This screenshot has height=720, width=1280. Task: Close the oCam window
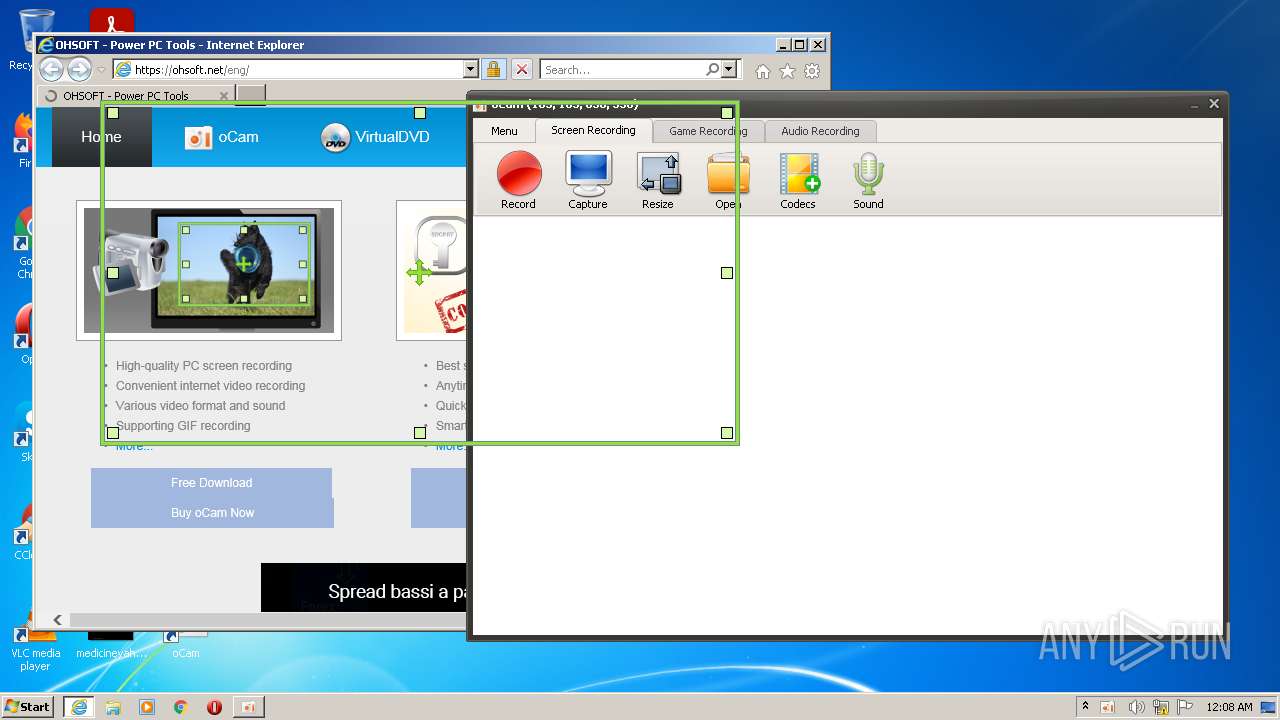(x=1214, y=104)
